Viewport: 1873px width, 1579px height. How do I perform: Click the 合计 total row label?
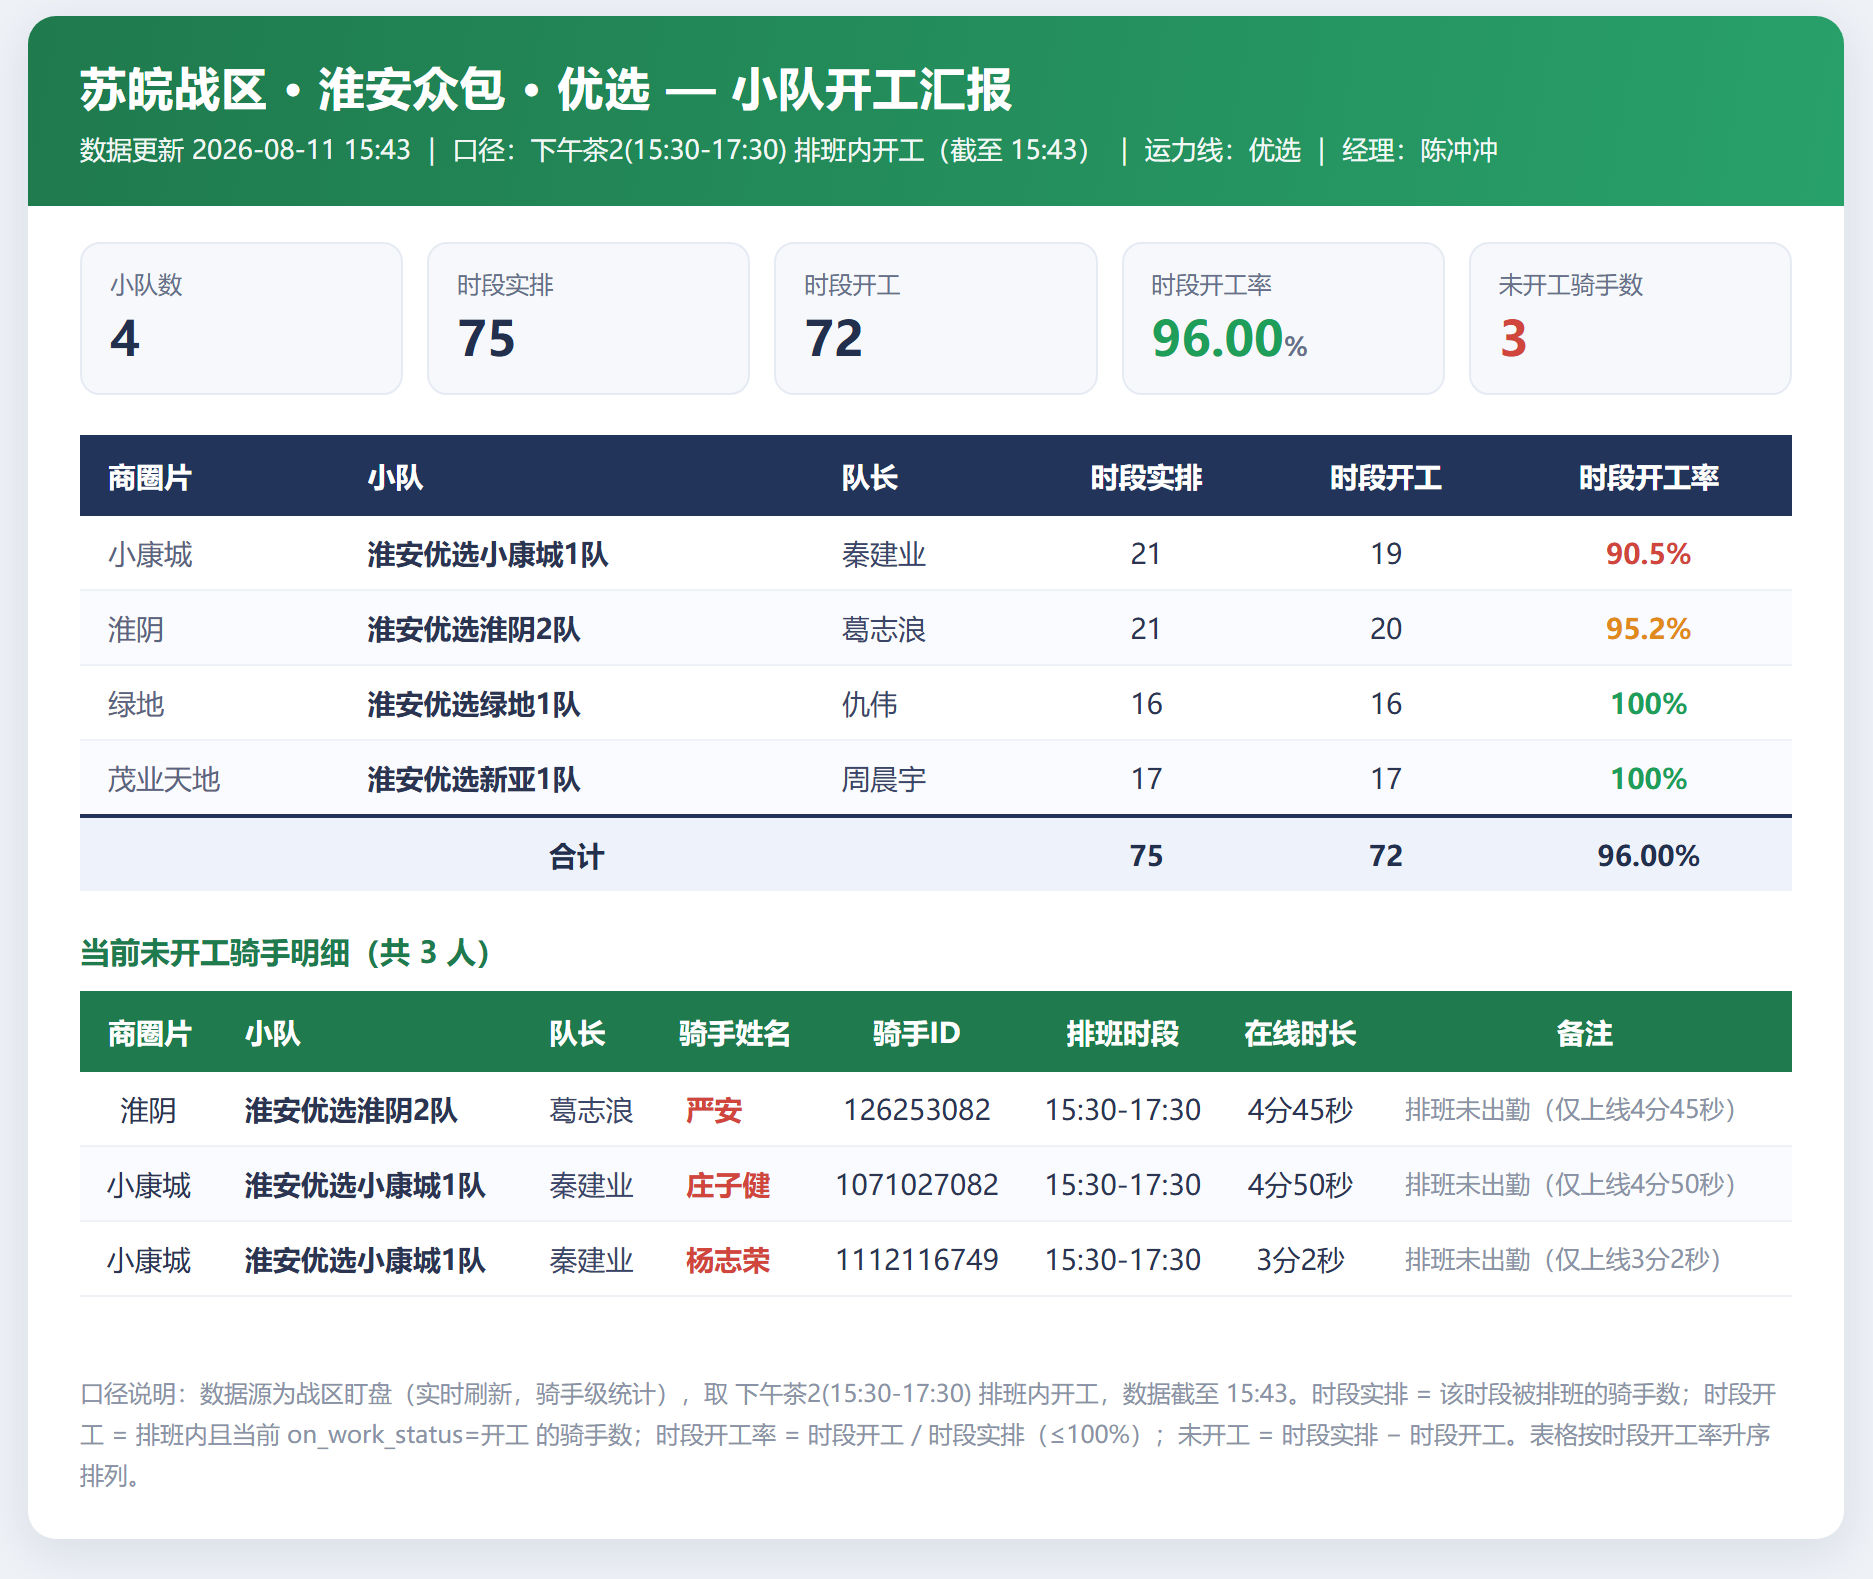click(576, 856)
